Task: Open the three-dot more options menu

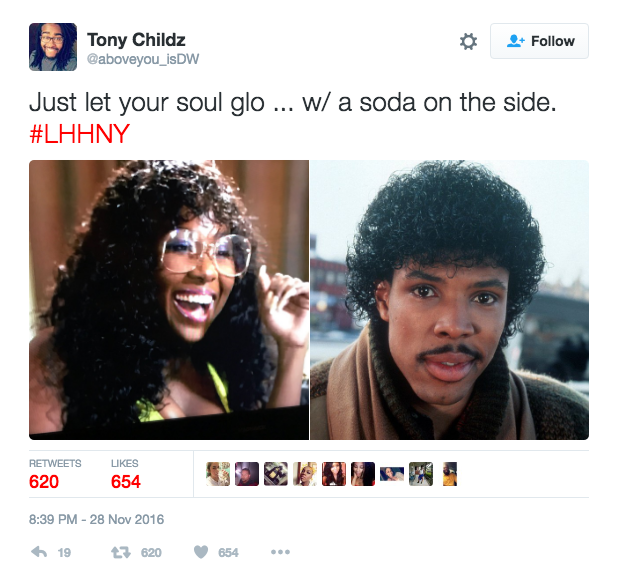Action: (x=280, y=552)
